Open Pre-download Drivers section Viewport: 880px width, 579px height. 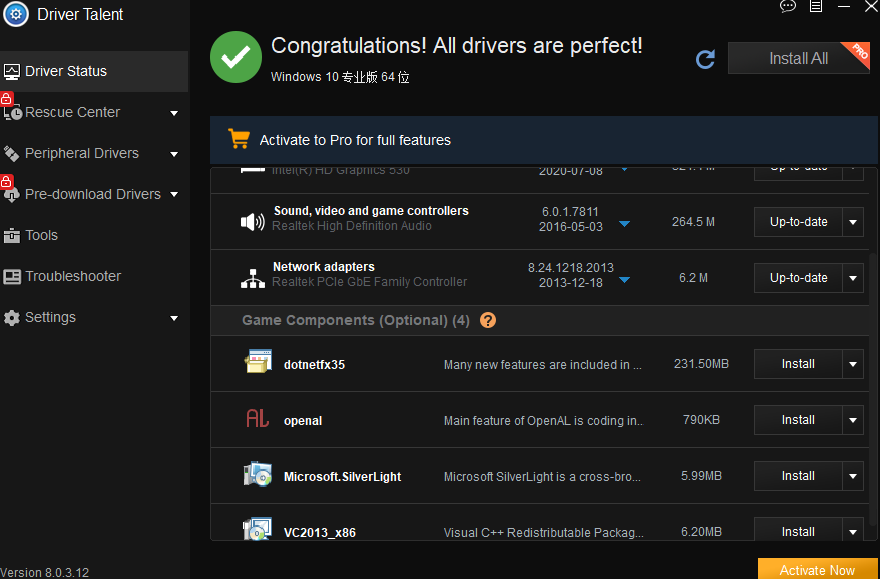pyautogui.click(x=94, y=194)
